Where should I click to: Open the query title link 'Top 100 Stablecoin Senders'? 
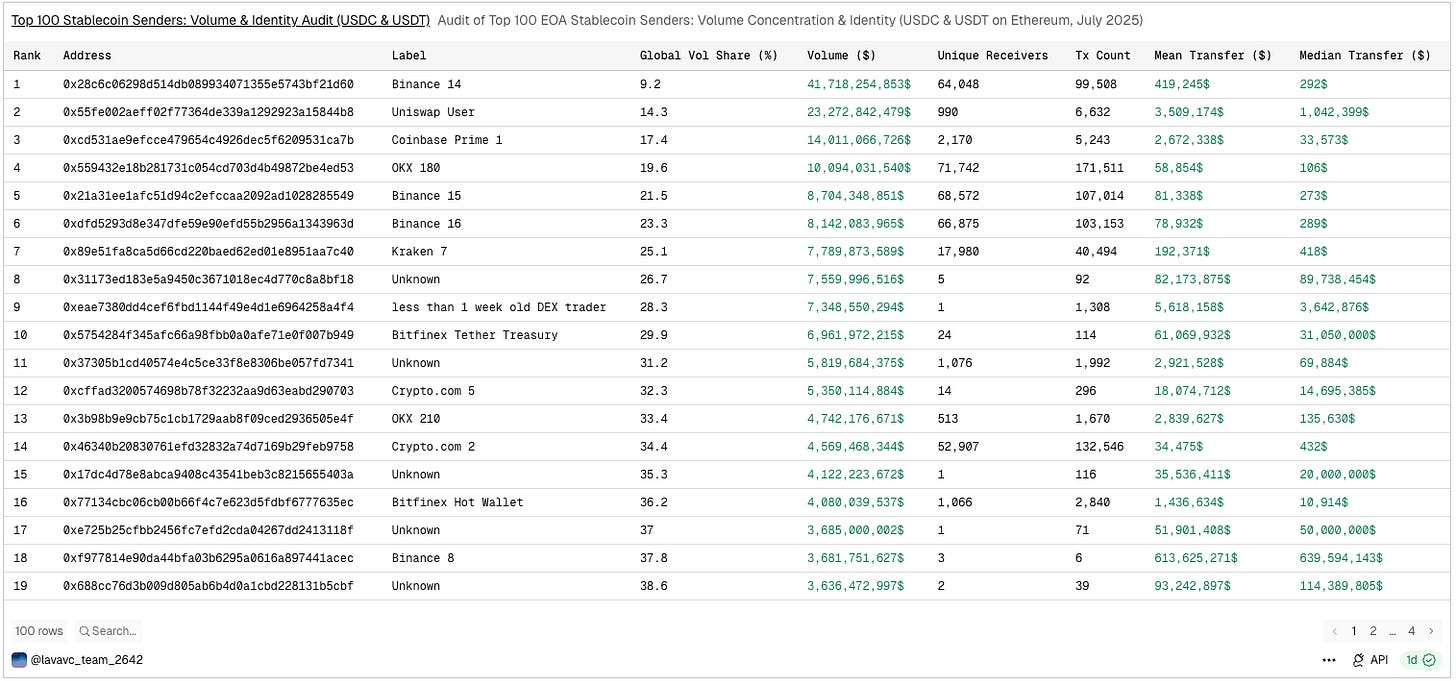pyautogui.click(x=221, y=20)
